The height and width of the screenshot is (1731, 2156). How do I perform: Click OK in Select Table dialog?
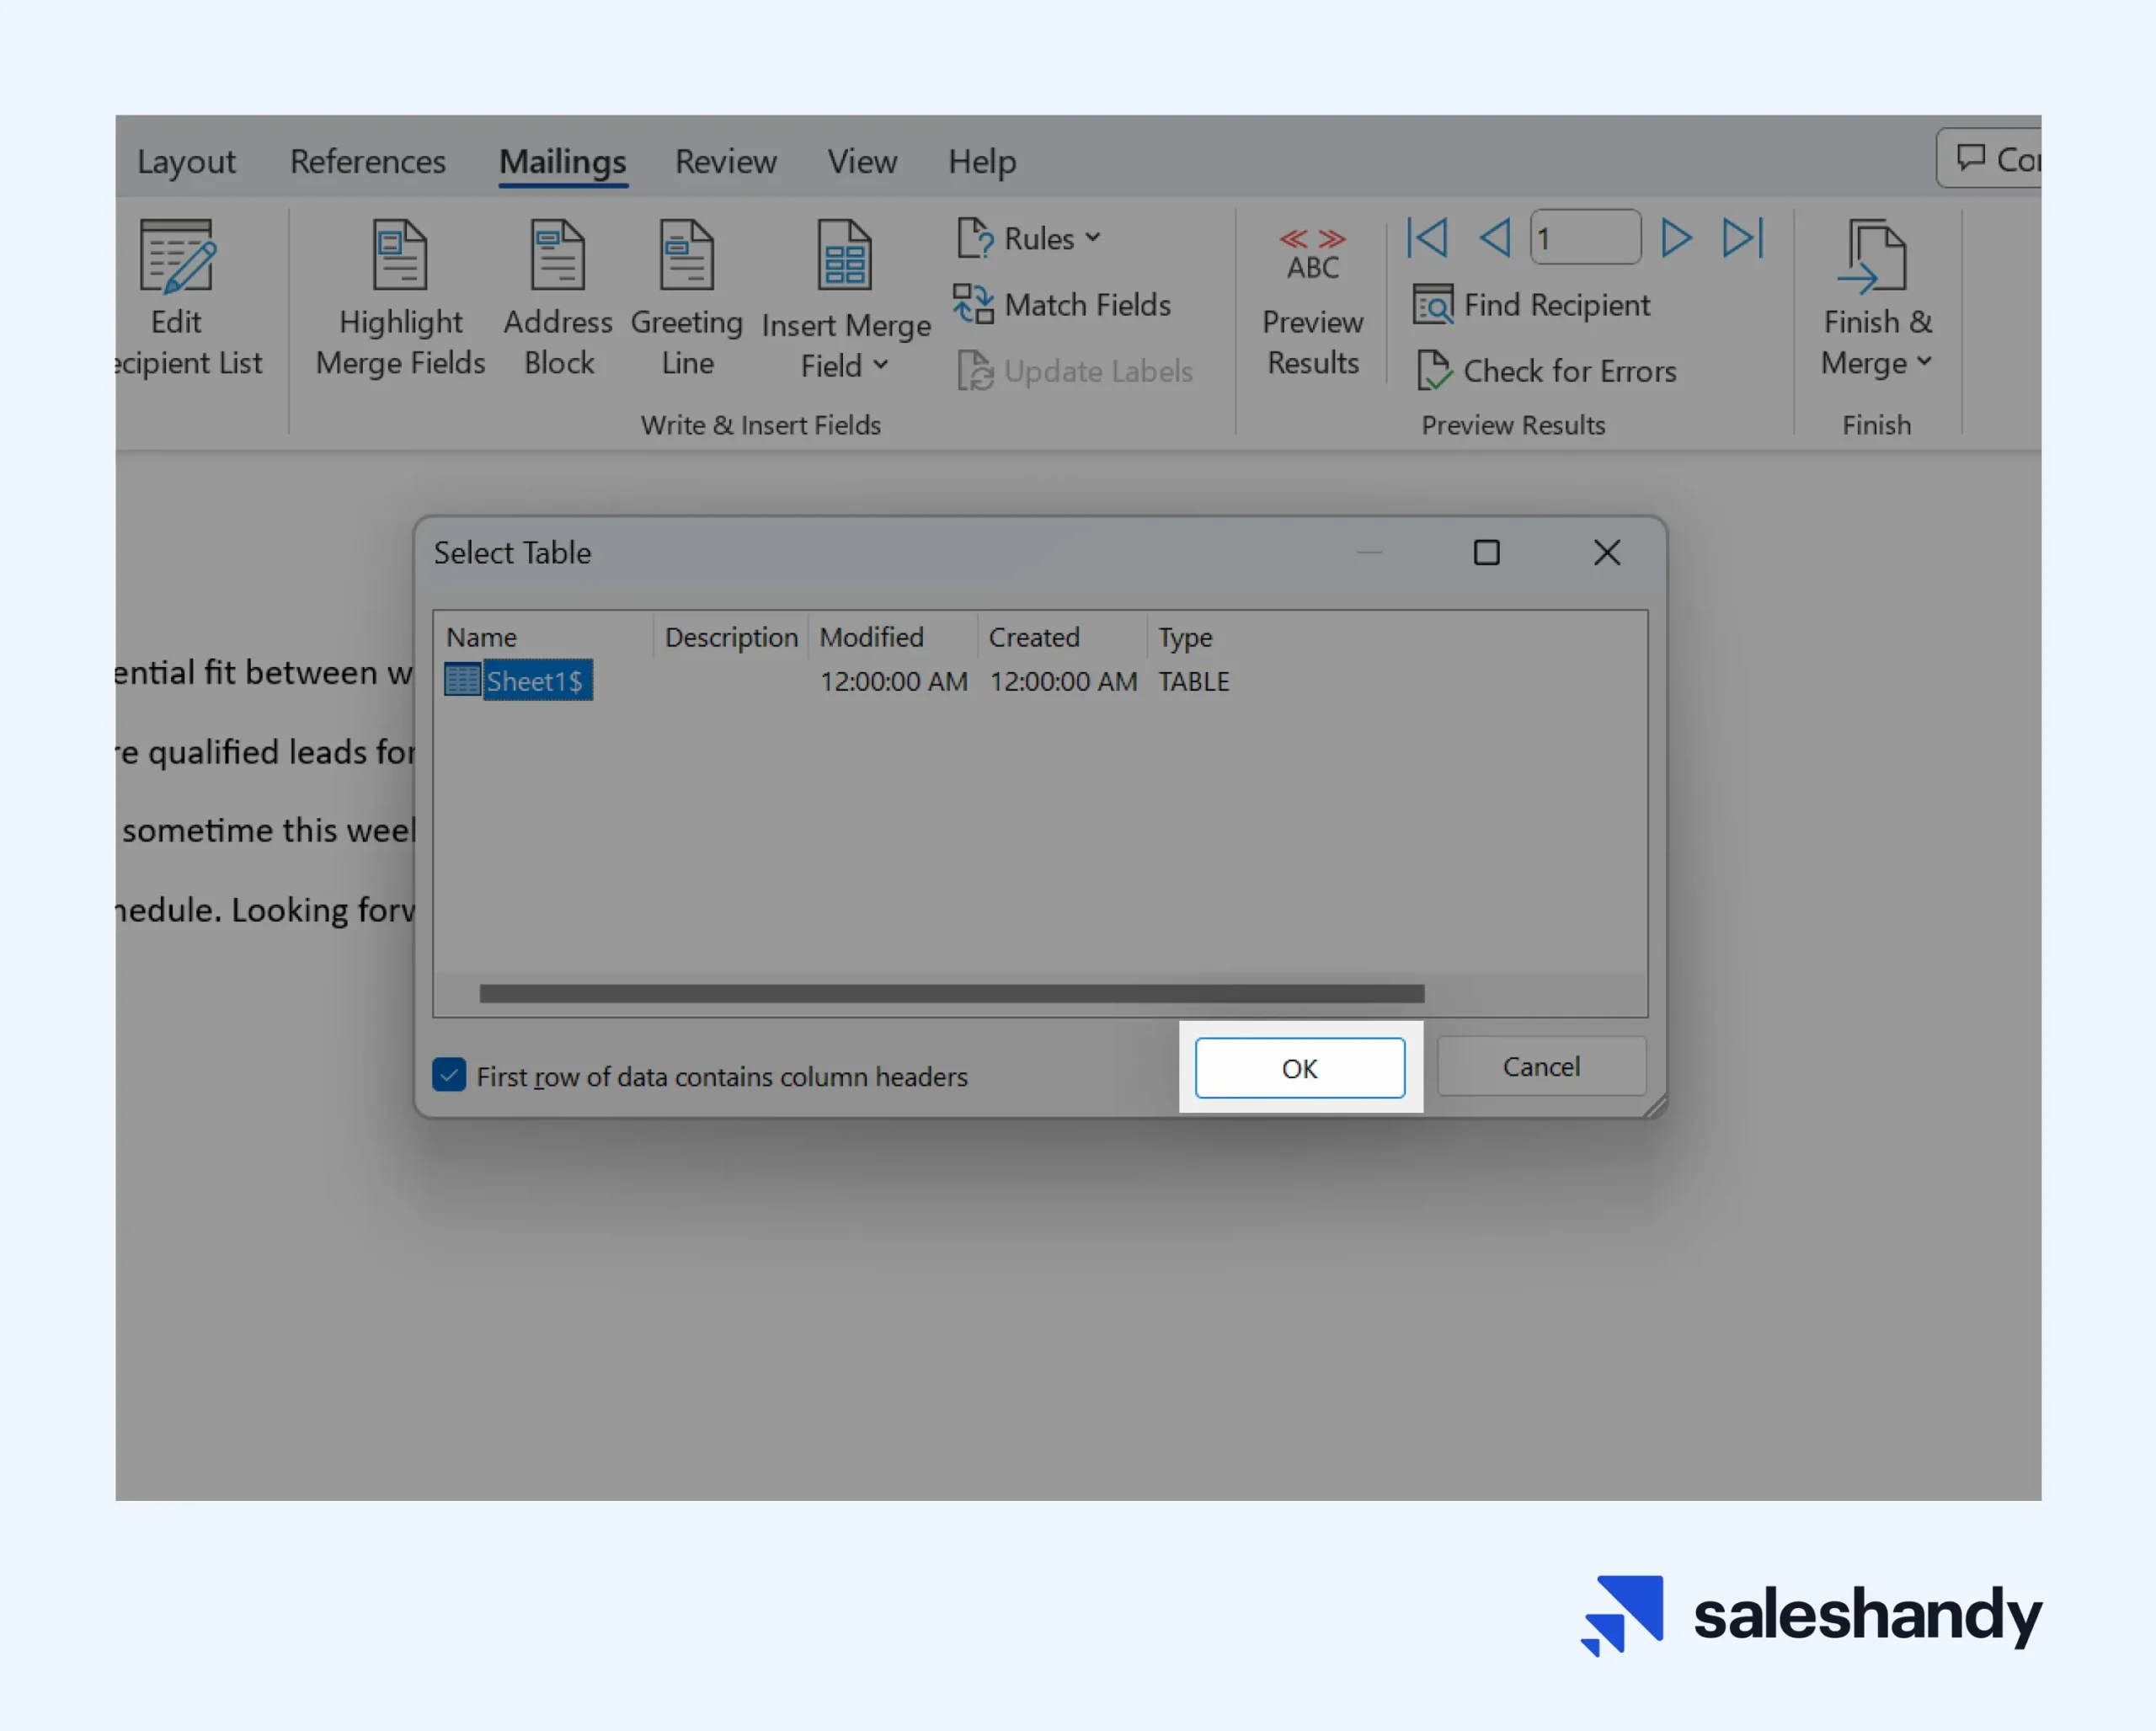pos(1300,1068)
